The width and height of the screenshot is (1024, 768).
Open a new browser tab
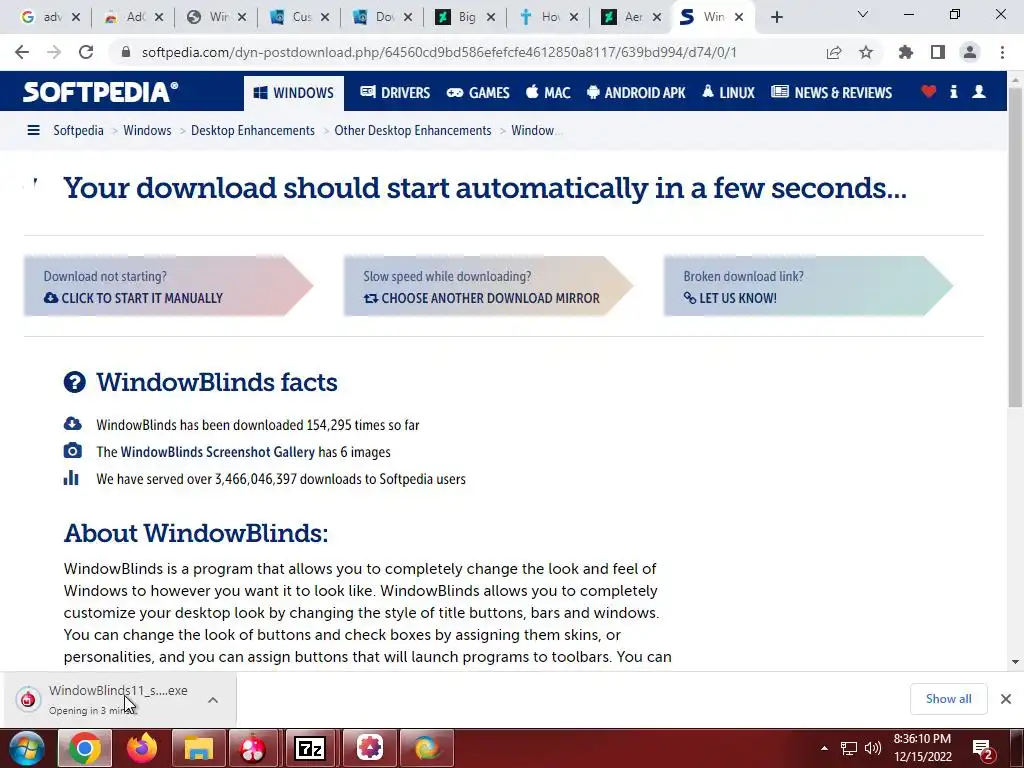point(776,17)
